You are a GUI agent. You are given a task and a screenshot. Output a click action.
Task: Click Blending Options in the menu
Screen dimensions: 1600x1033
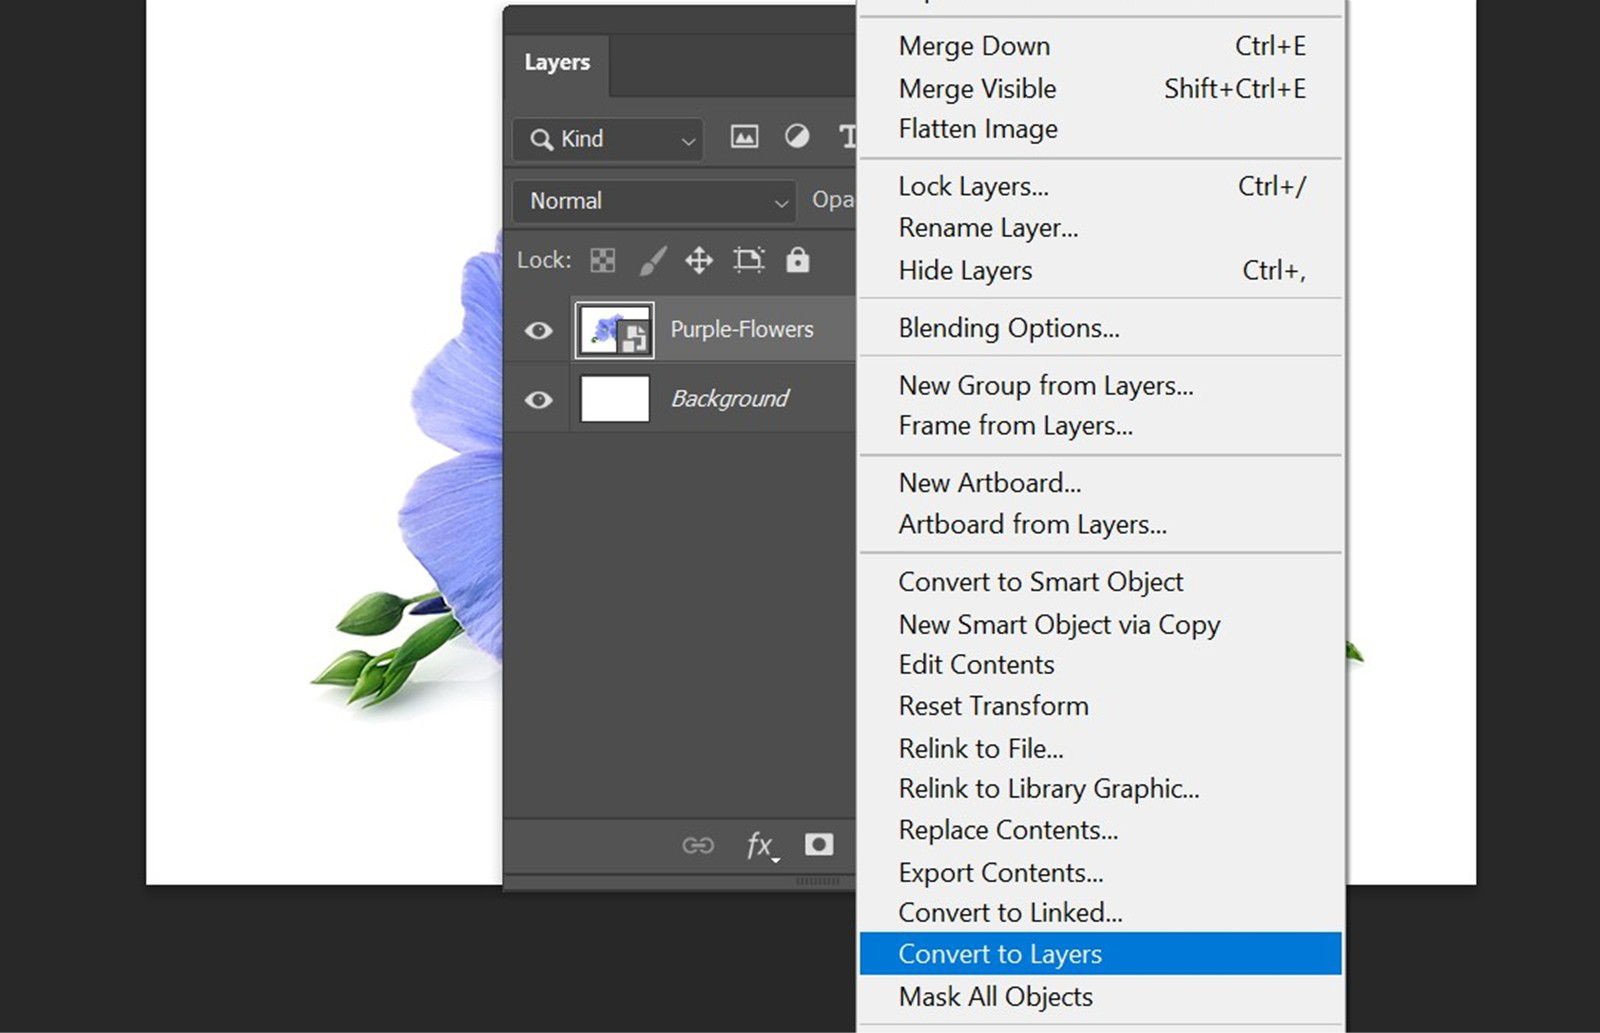[1009, 328]
